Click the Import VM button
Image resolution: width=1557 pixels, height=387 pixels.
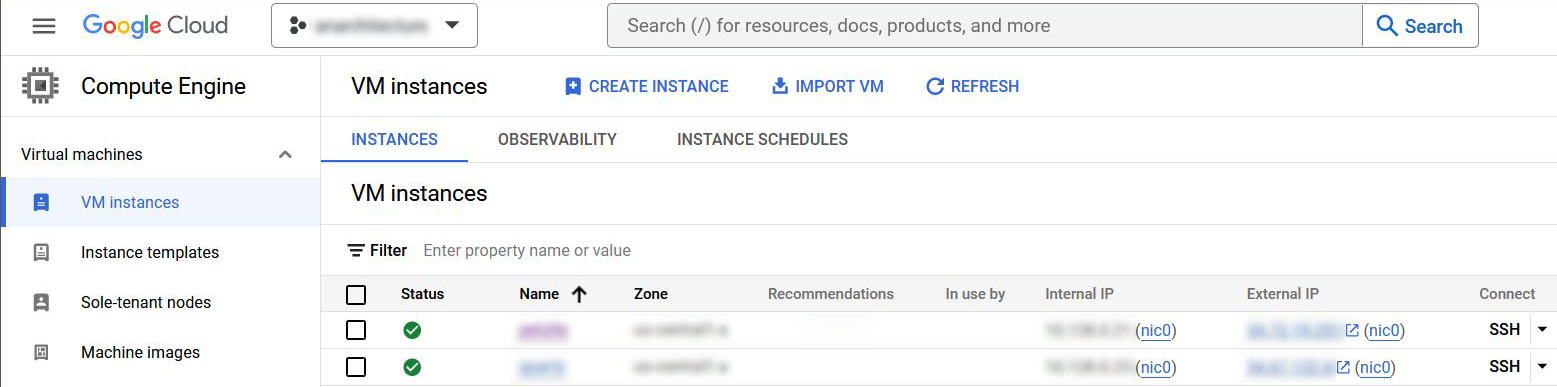click(827, 86)
